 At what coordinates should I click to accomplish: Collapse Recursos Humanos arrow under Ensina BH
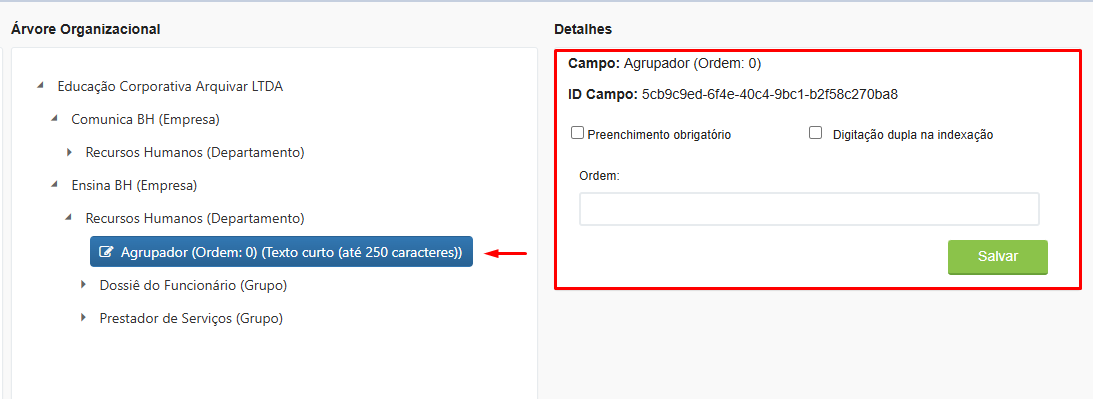click(68, 218)
